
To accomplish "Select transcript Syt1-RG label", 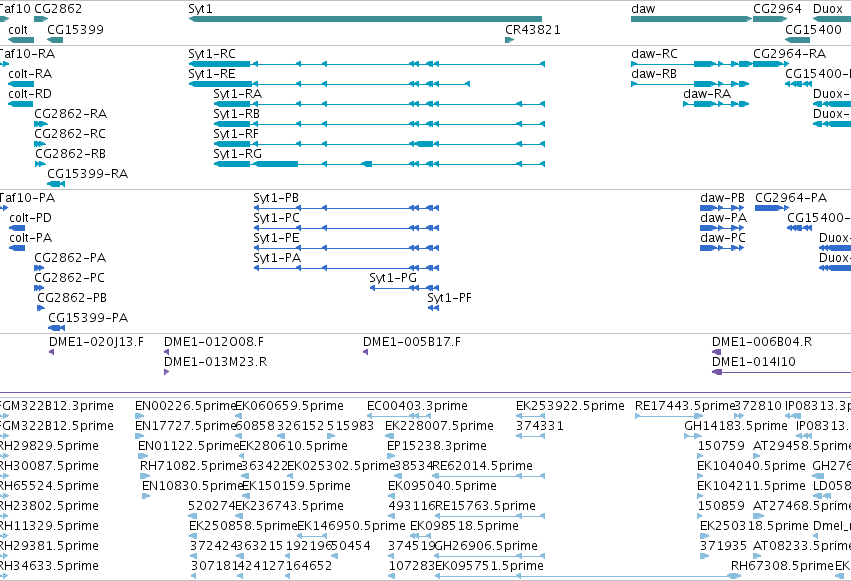I will coord(237,154).
